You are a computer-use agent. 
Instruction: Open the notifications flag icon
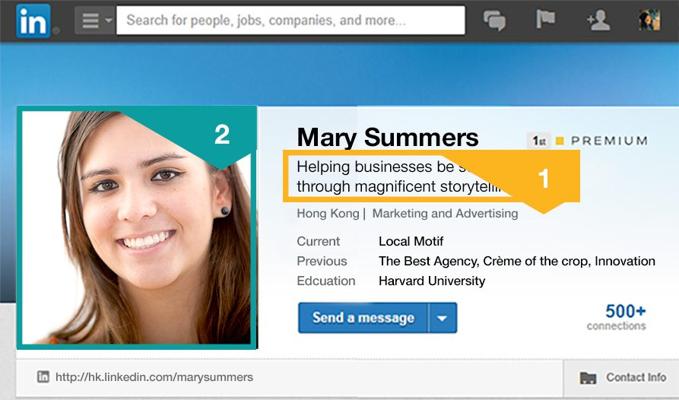546,19
